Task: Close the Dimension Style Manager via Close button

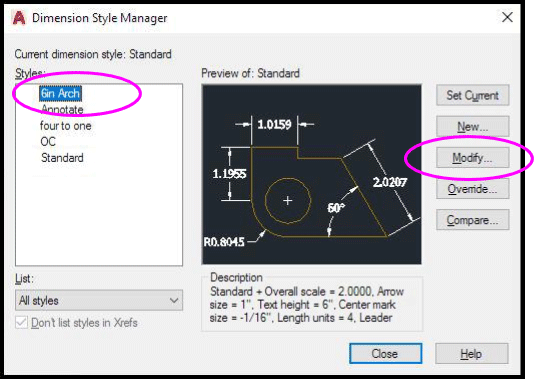Action: [385, 353]
